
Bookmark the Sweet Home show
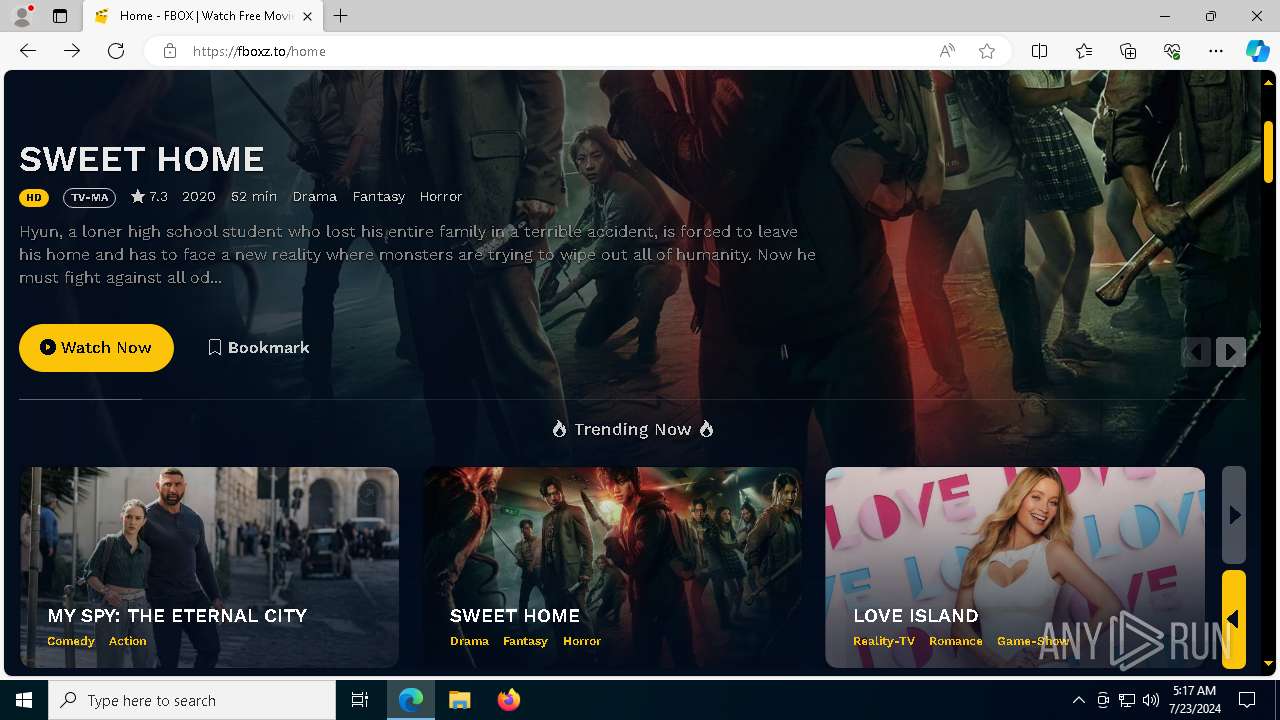click(259, 347)
